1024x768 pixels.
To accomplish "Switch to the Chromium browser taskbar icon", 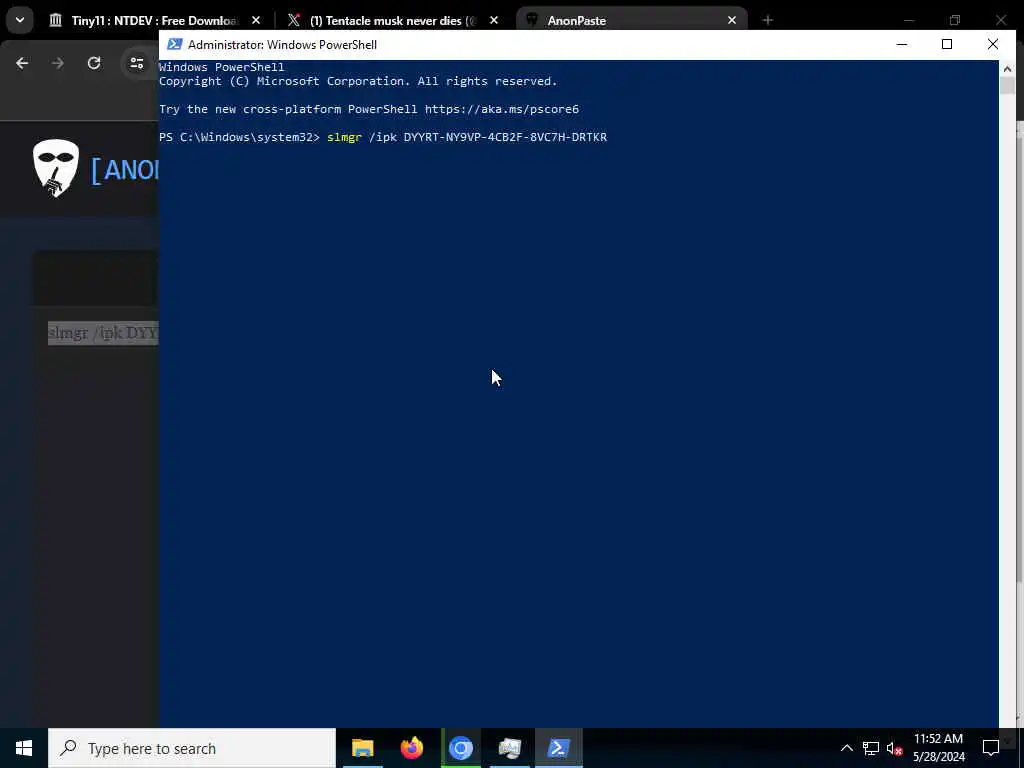I will click(460, 748).
